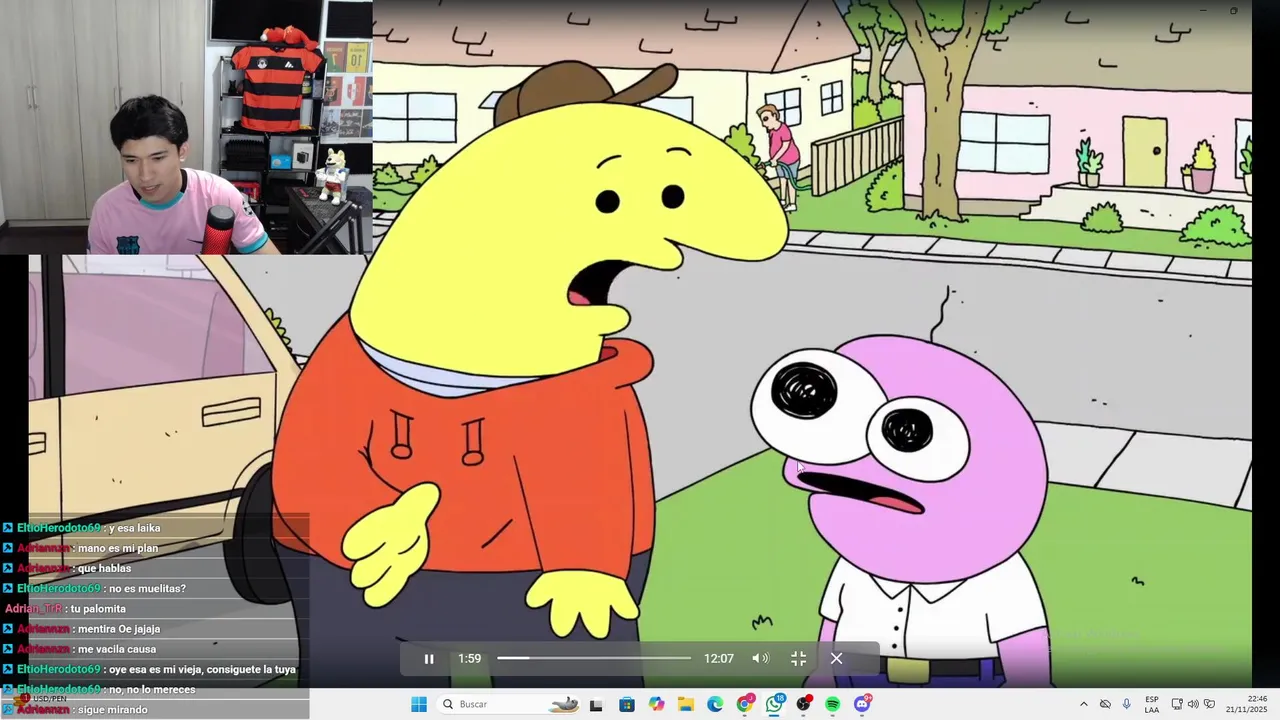The height and width of the screenshot is (720, 1280).
Task: Open File Explorer folder icon
Action: [685, 705]
